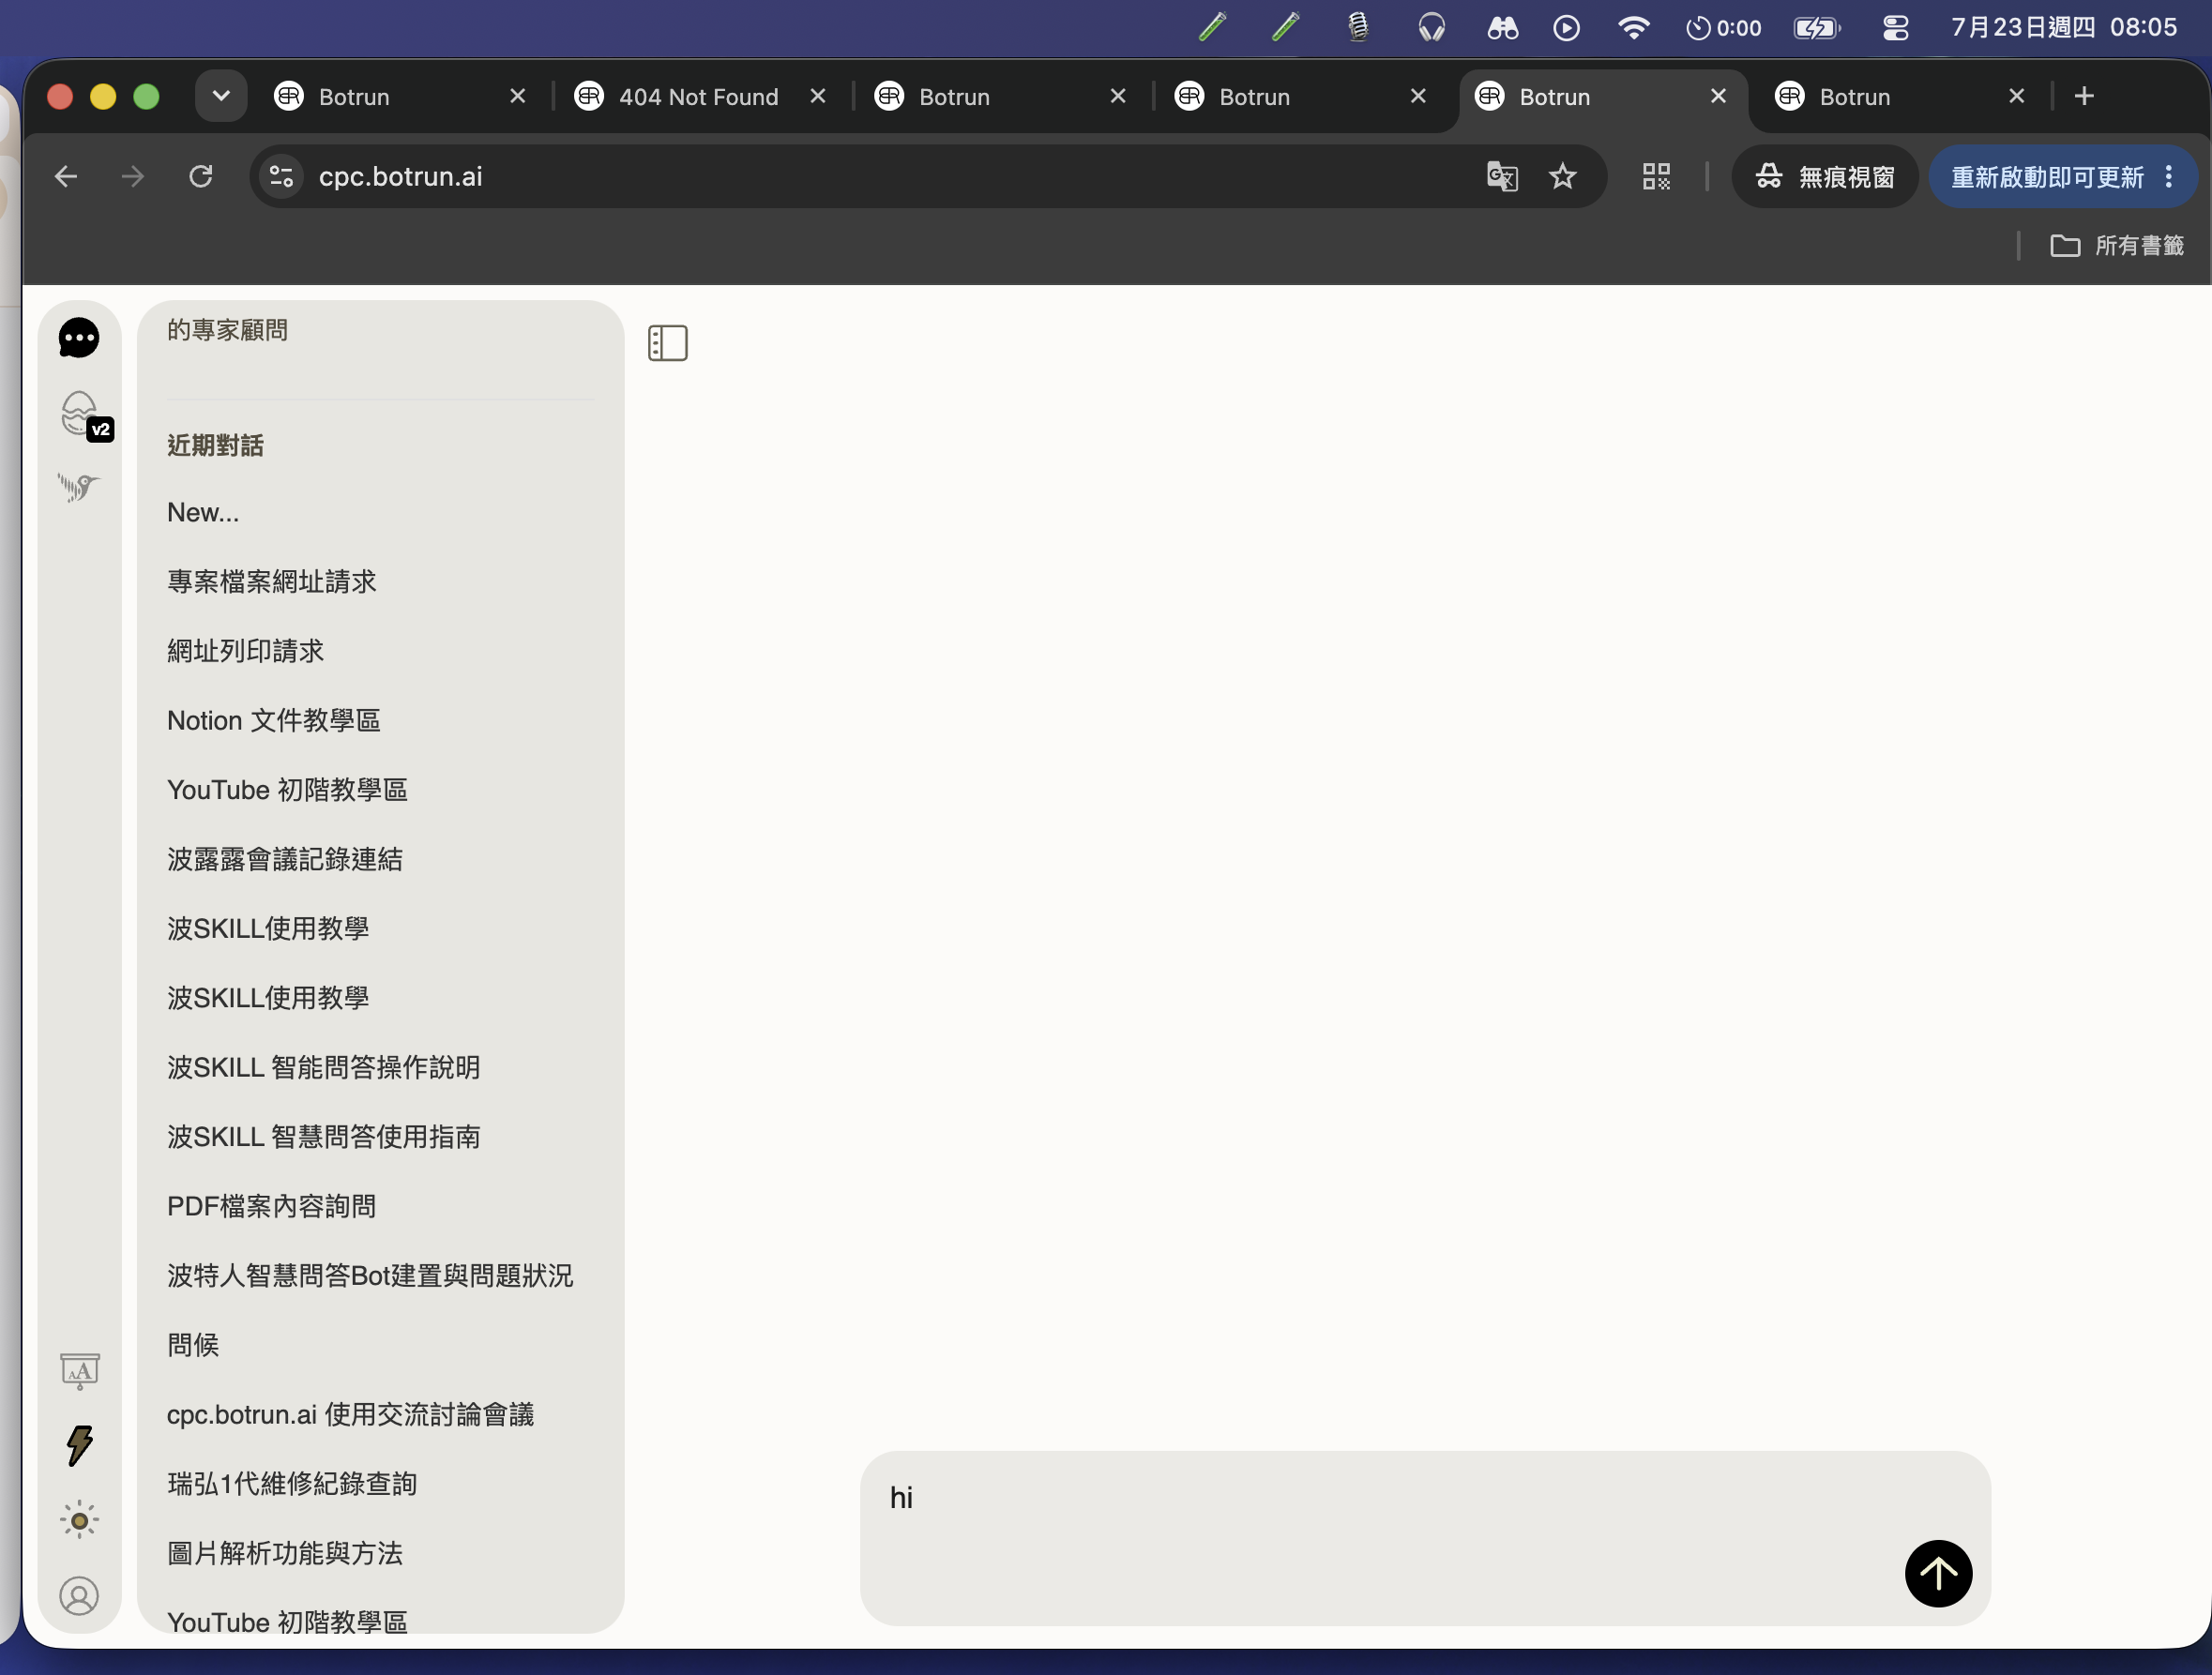Screen dimensions: 2212x1675
Task: Click 的專家顧問 text at sidebar top
Action: 228,330
